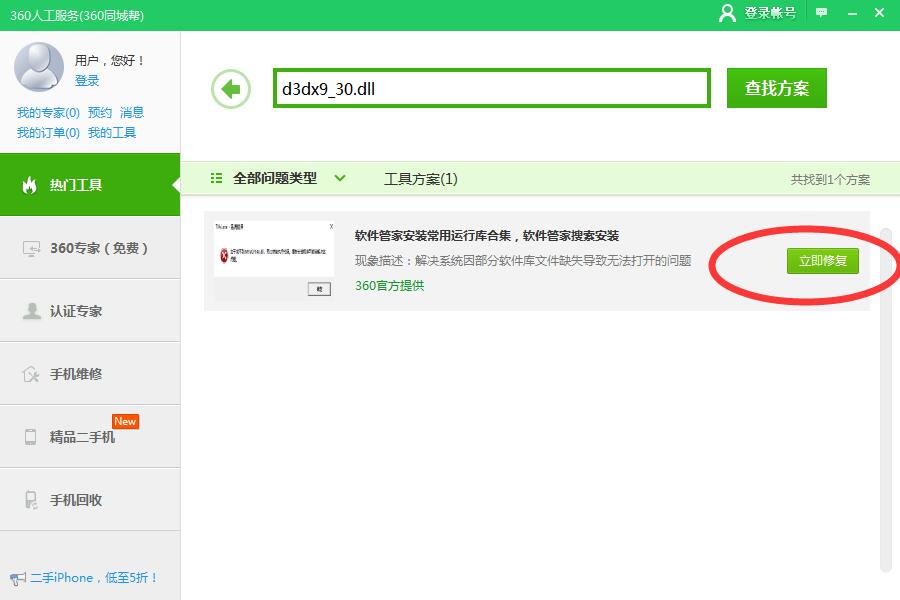Click the 登录 link under the greeting

pos(87,80)
